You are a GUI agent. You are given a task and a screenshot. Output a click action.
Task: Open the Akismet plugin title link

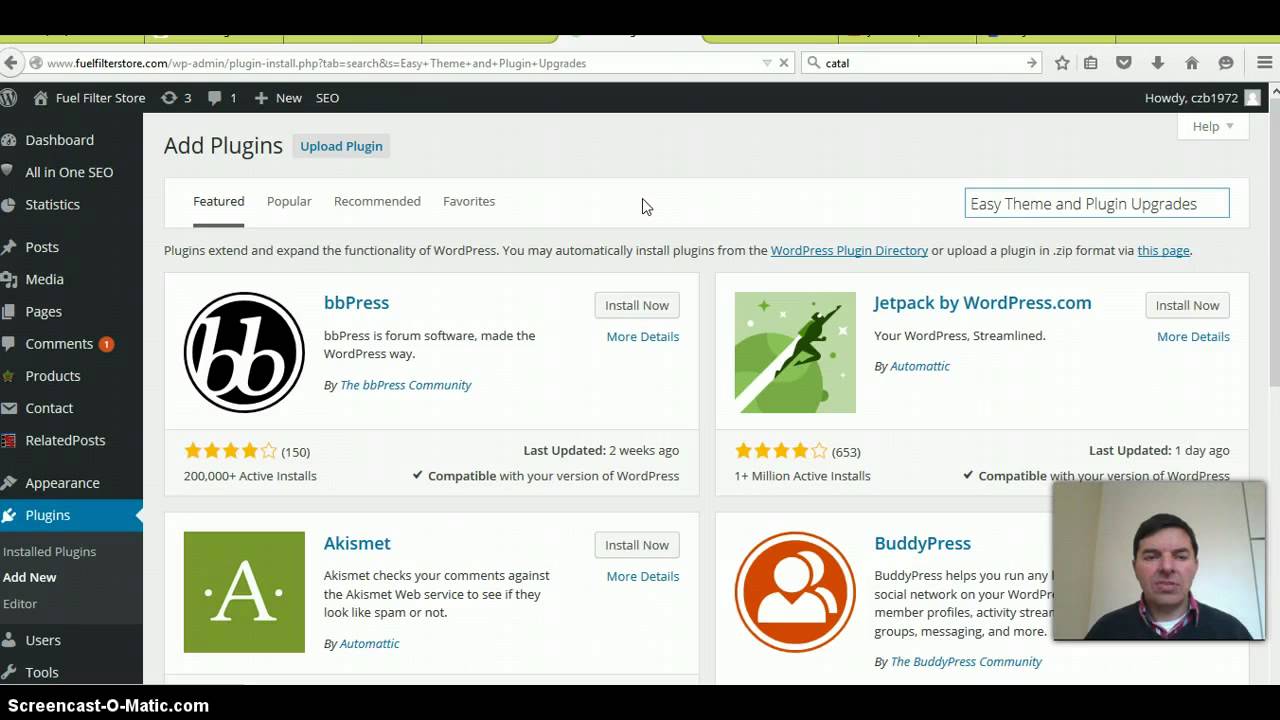[x=357, y=543]
